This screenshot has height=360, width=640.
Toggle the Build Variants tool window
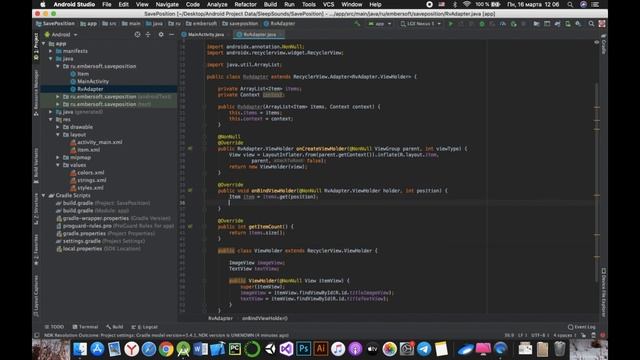(x=36, y=166)
